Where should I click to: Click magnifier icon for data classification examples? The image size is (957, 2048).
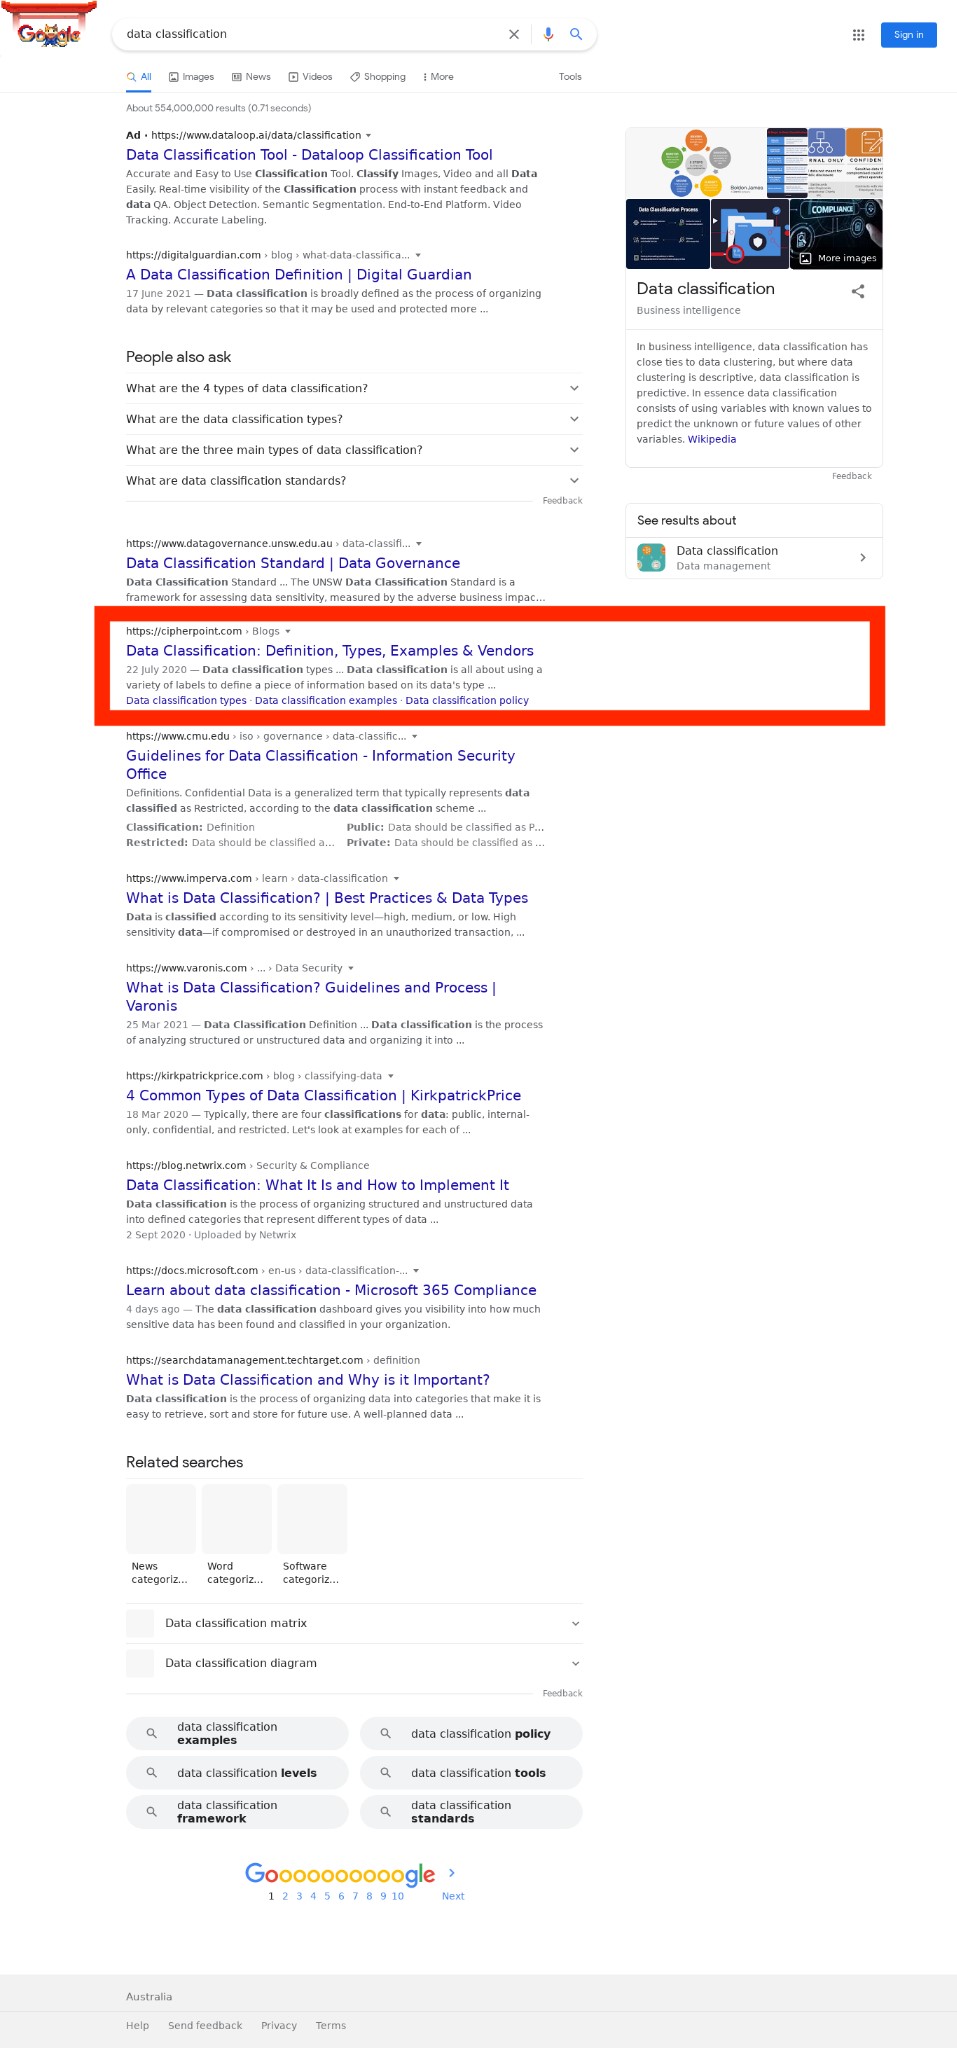coord(152,1733)
